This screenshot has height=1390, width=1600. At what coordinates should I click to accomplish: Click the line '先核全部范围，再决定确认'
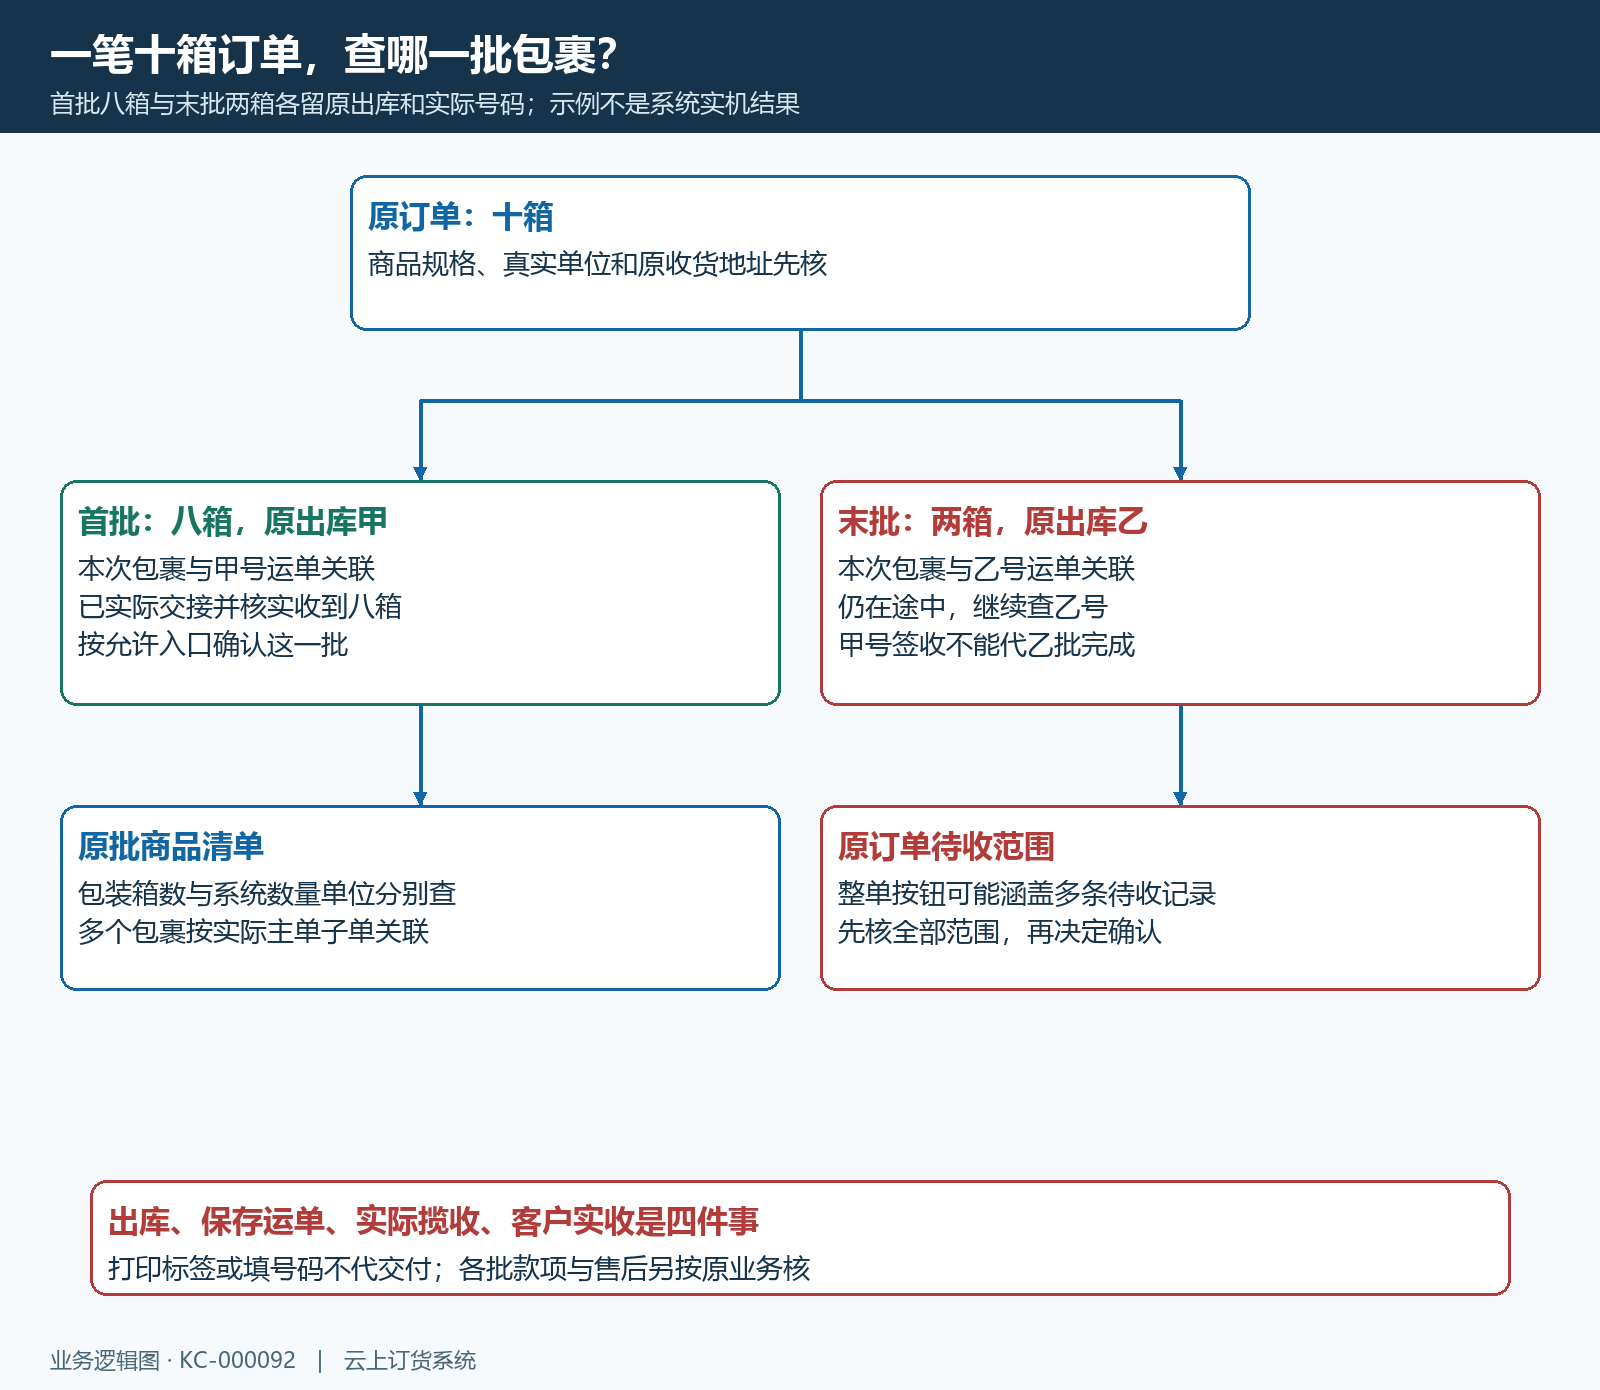coord(1000,932)
